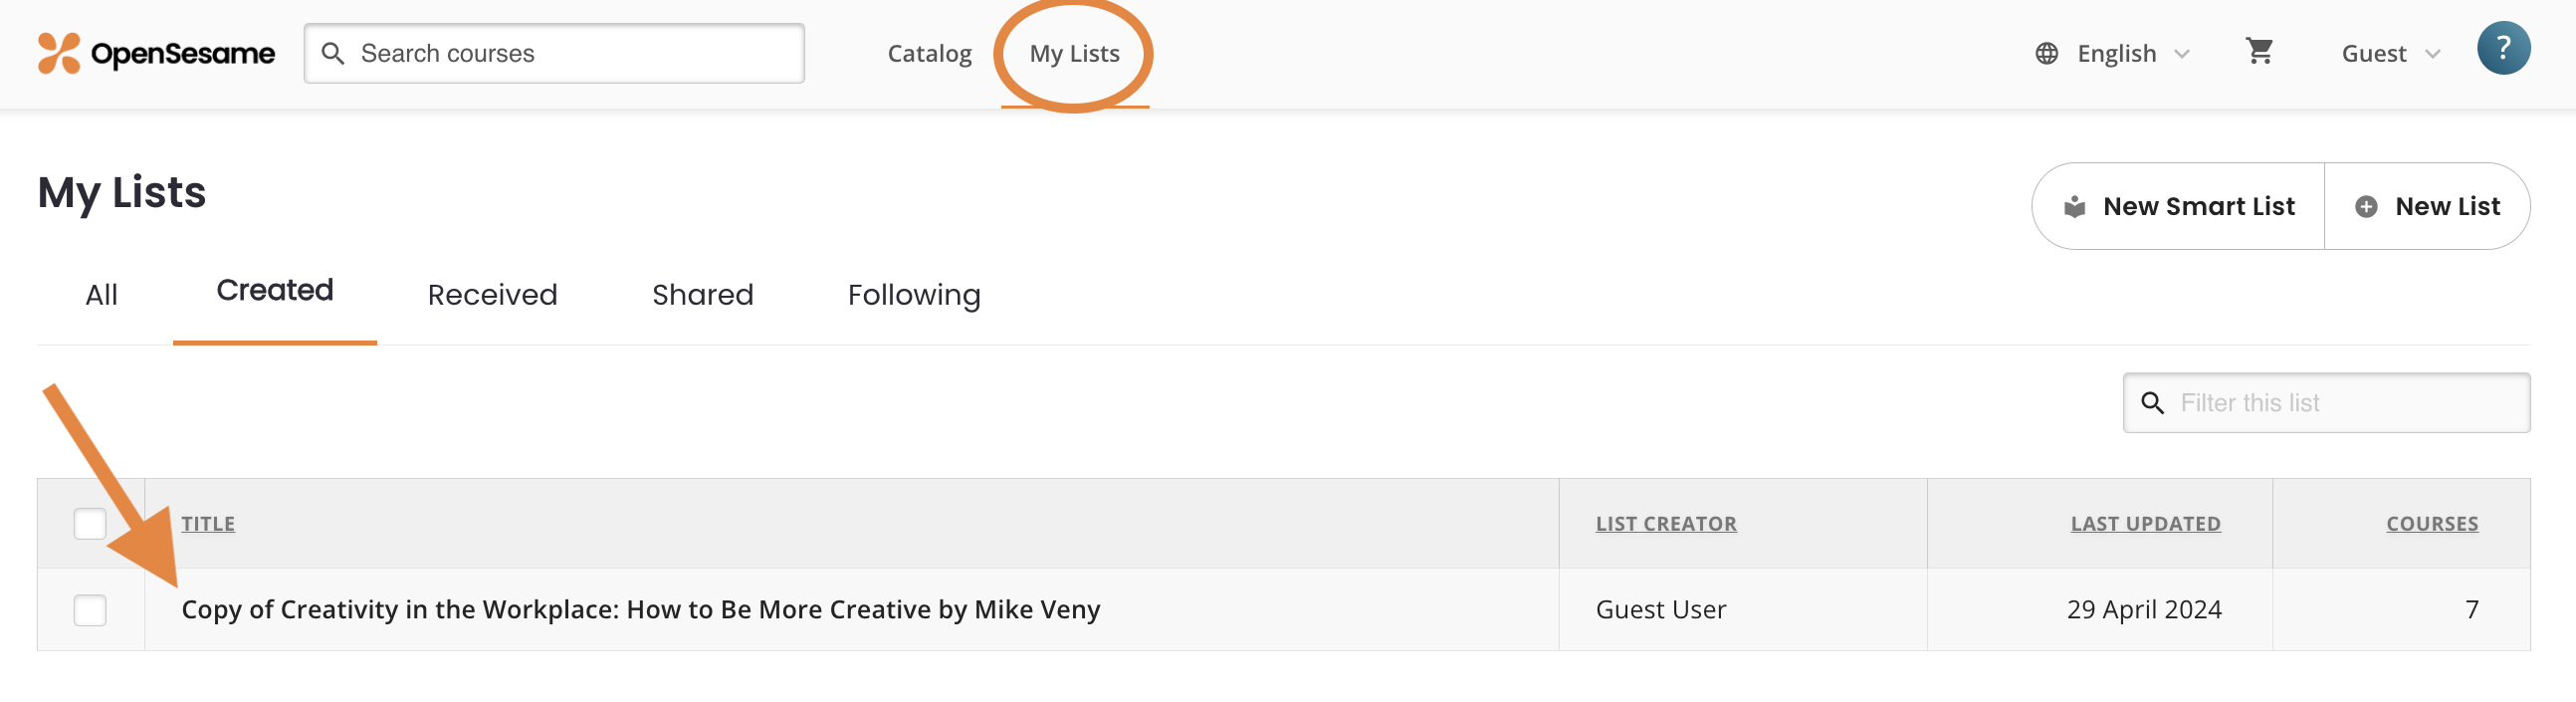Click the magnifier in the course search bar
This screenshot has height=702, width=2576.
coord(334,53)
